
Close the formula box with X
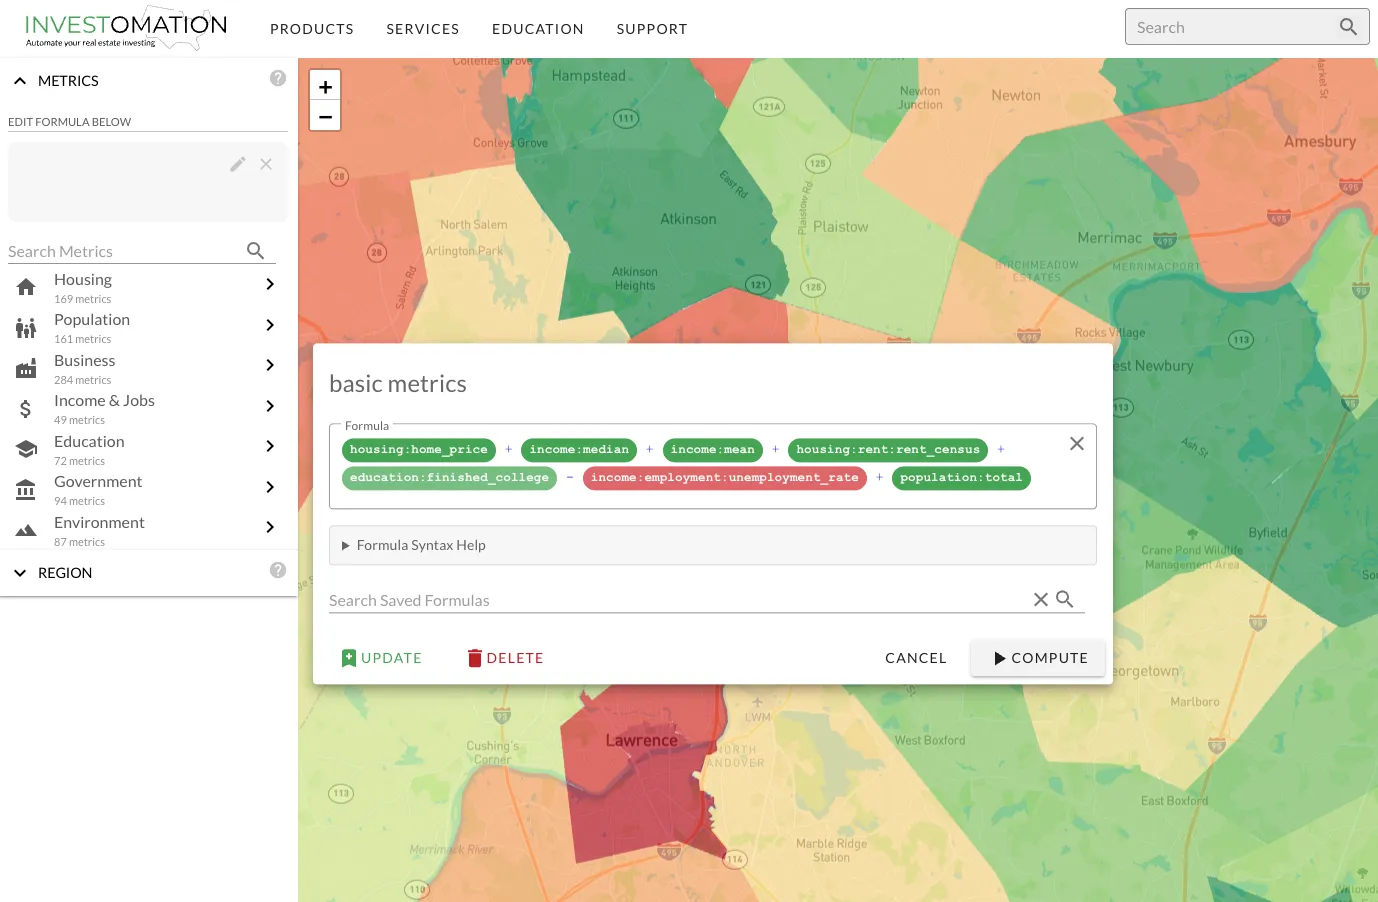(x=1076, y=444)
